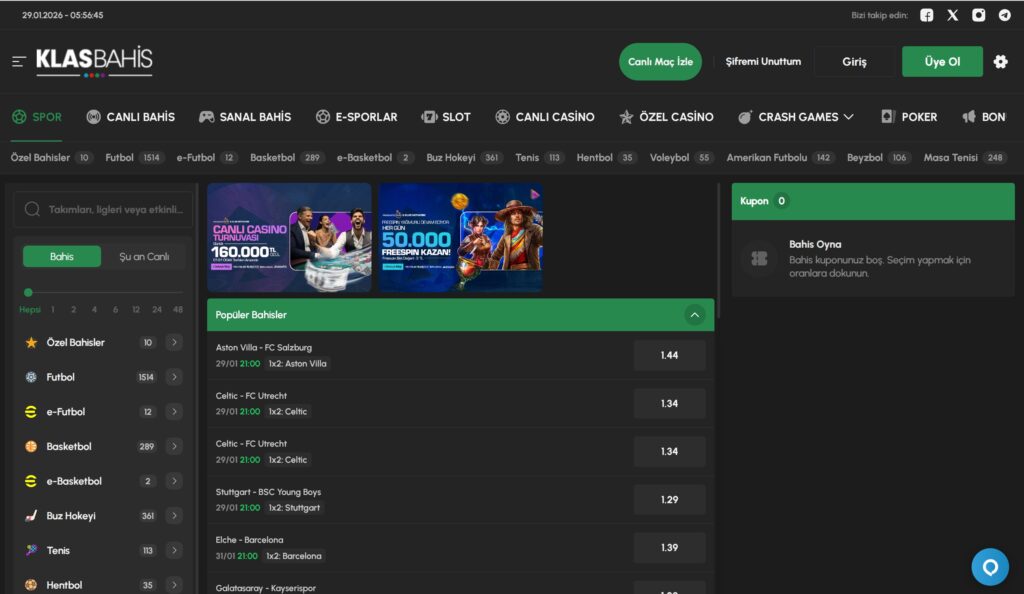
Task: Click the e-Basketbol sidebar icon
Action: coord(31,481)
